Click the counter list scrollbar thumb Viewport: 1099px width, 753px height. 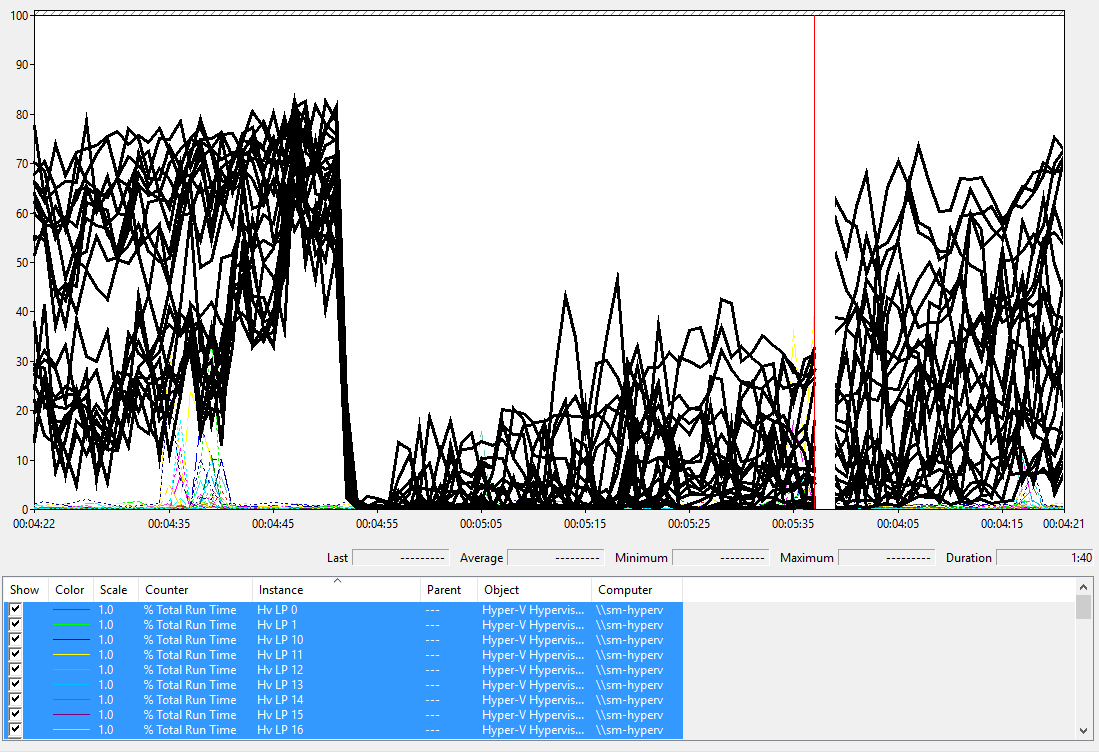click(1084, 607)
